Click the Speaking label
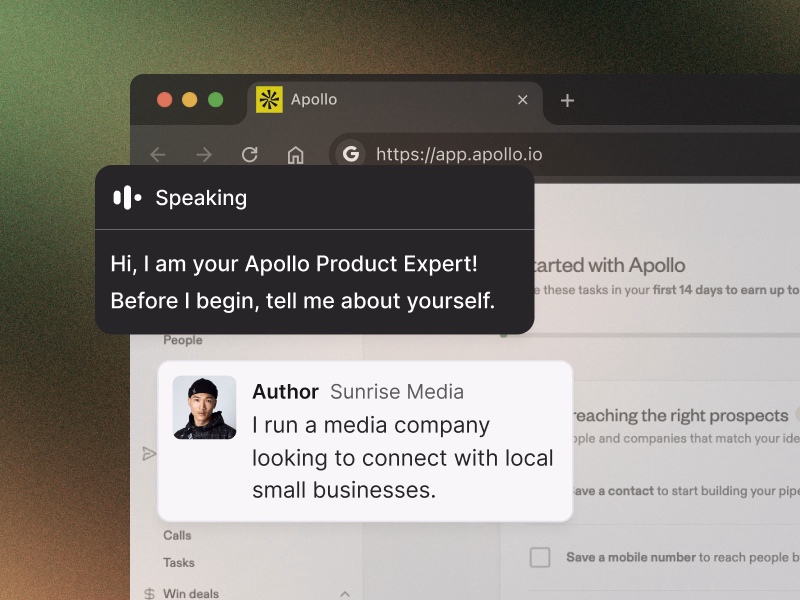 pyautogui.click(x=201, y=198)
